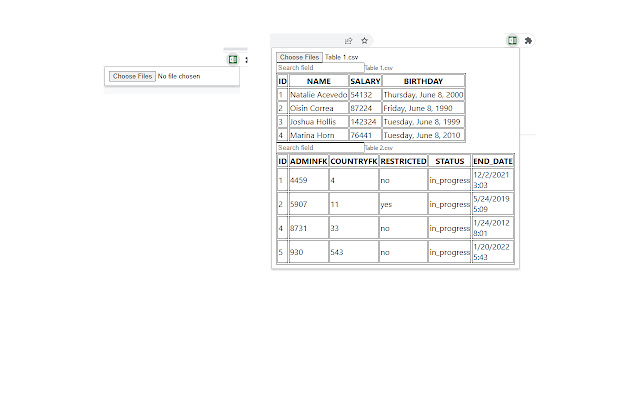This screenshot has width=640, height=400.
Task: Click in_progress status in row 4459
Action: [449, 180]
